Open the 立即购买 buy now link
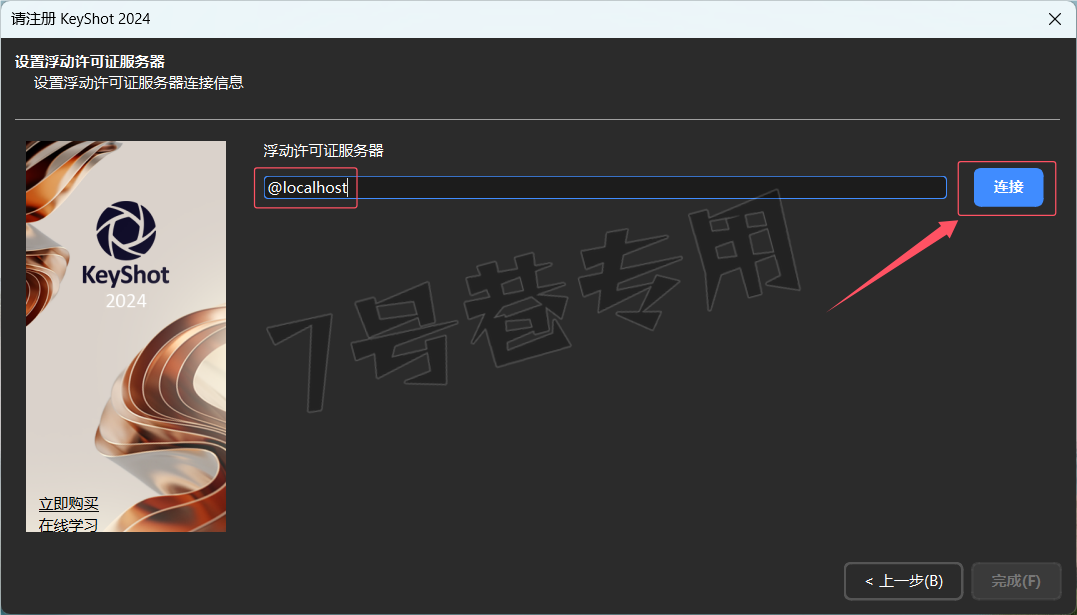Viewport: 1077px width, 615px height. (x=69, y=504)
